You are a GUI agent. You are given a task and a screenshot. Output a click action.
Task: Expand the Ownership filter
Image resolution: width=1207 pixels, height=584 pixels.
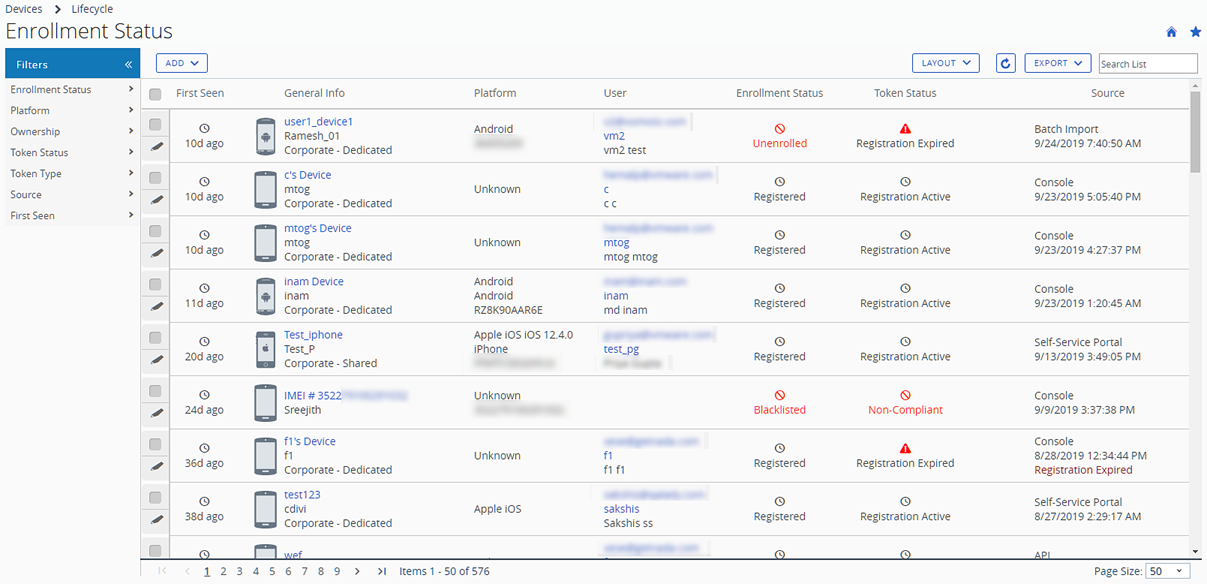coord(72,132)
